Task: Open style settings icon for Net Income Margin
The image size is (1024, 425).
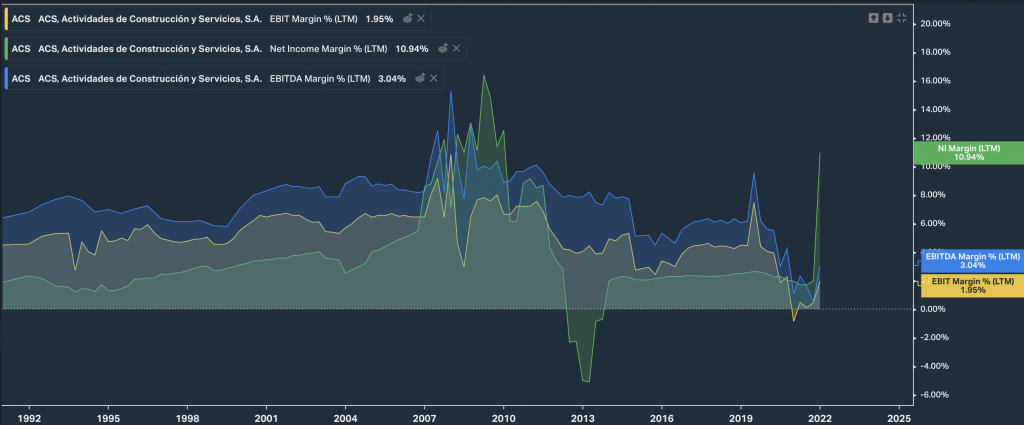Action: pos(442,48)
